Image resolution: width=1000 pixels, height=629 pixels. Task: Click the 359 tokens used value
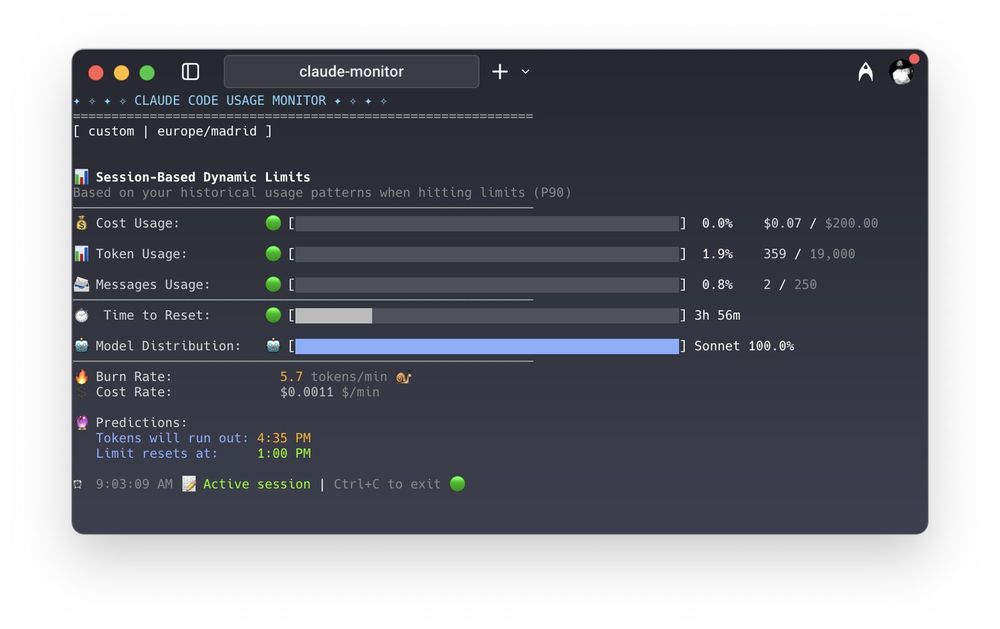click(x=775, y=254)
